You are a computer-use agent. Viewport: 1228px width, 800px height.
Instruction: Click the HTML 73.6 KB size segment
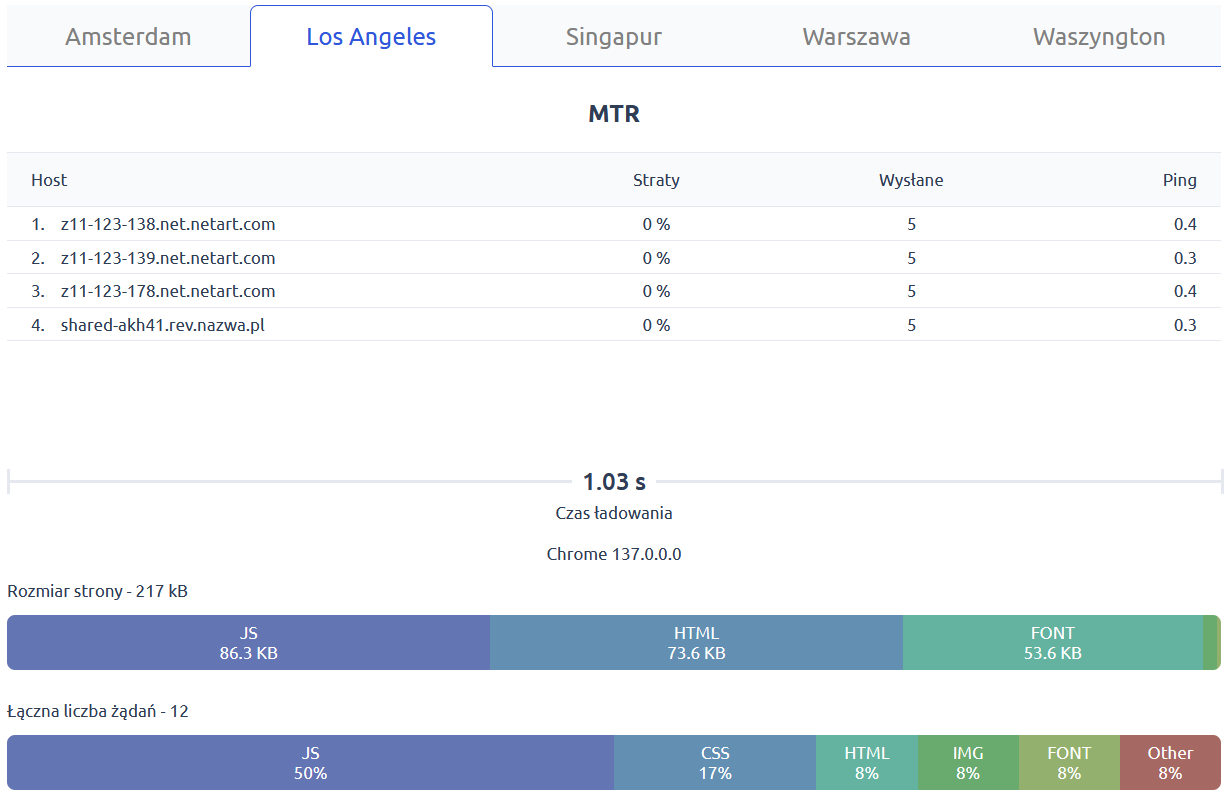click(x=696, y=643)
